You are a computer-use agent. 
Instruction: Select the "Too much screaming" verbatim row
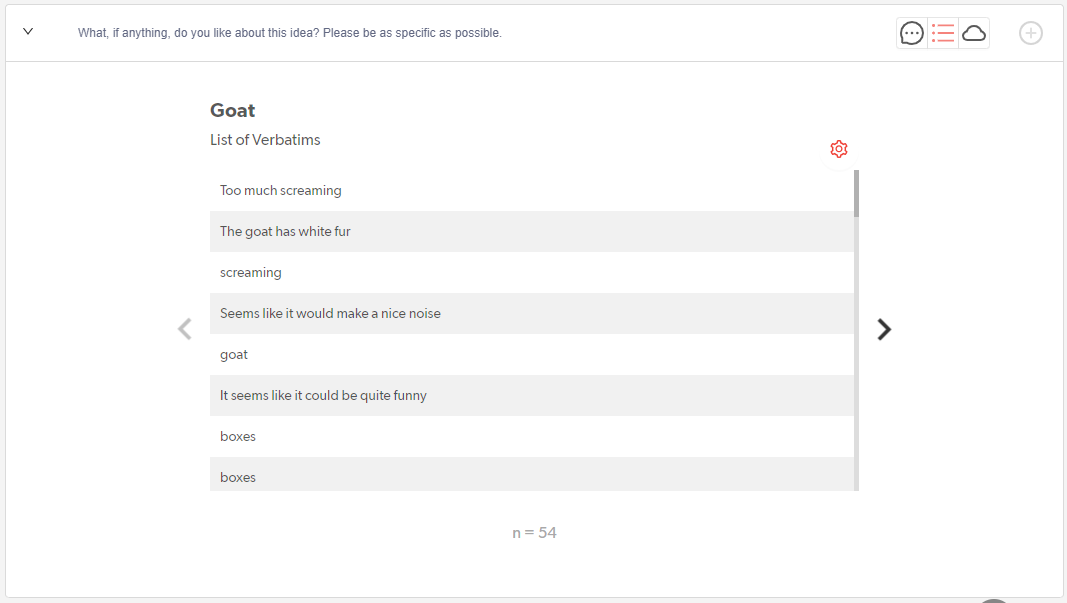pyautogui.click(x=281, y=190)
